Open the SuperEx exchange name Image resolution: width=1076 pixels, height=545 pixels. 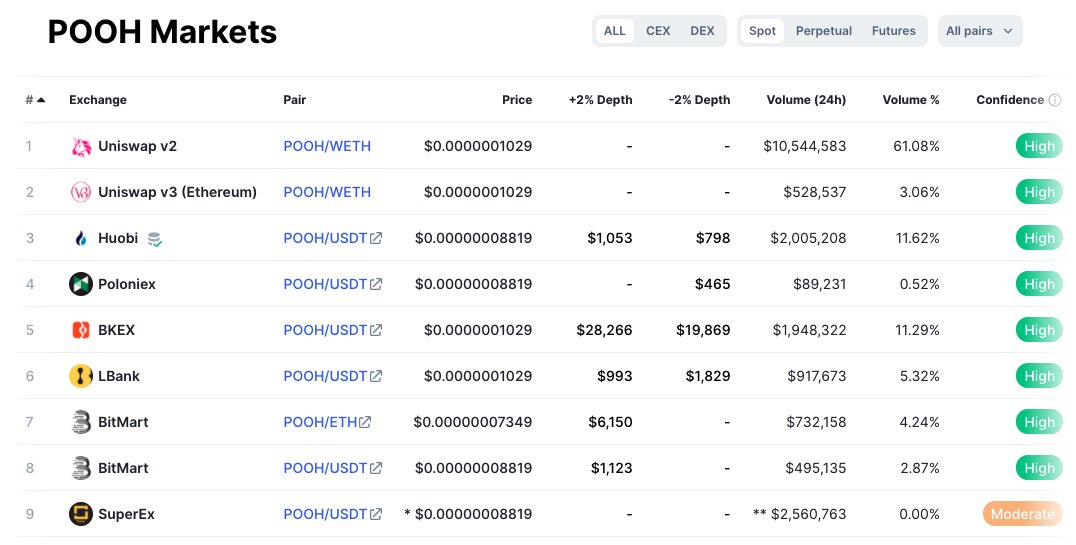tap(126, 514)
